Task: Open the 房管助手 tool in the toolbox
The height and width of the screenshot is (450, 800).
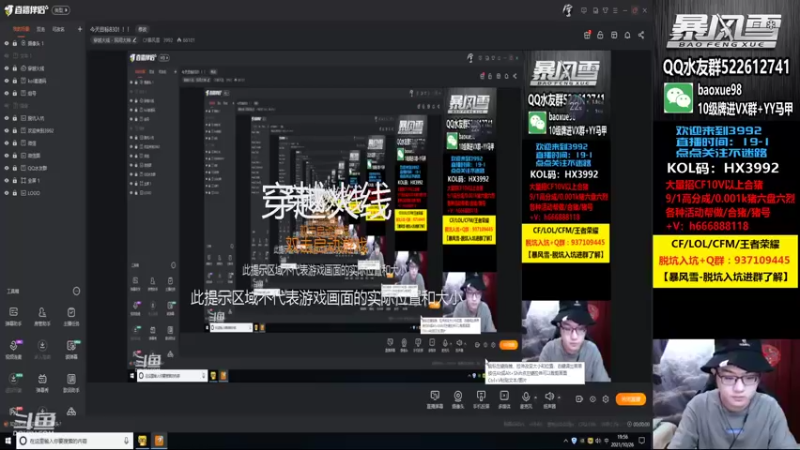Action: click(x=42, y=316)
